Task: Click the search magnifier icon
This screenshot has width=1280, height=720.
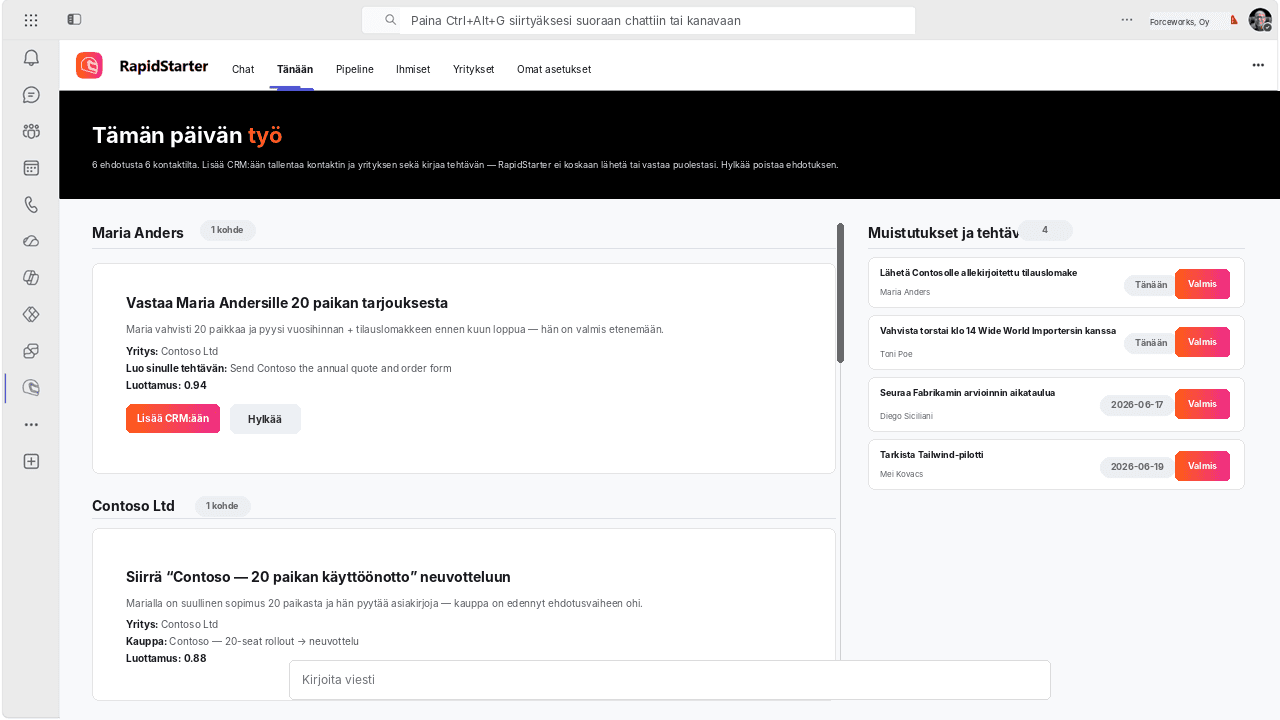Action: coord(391,20)
